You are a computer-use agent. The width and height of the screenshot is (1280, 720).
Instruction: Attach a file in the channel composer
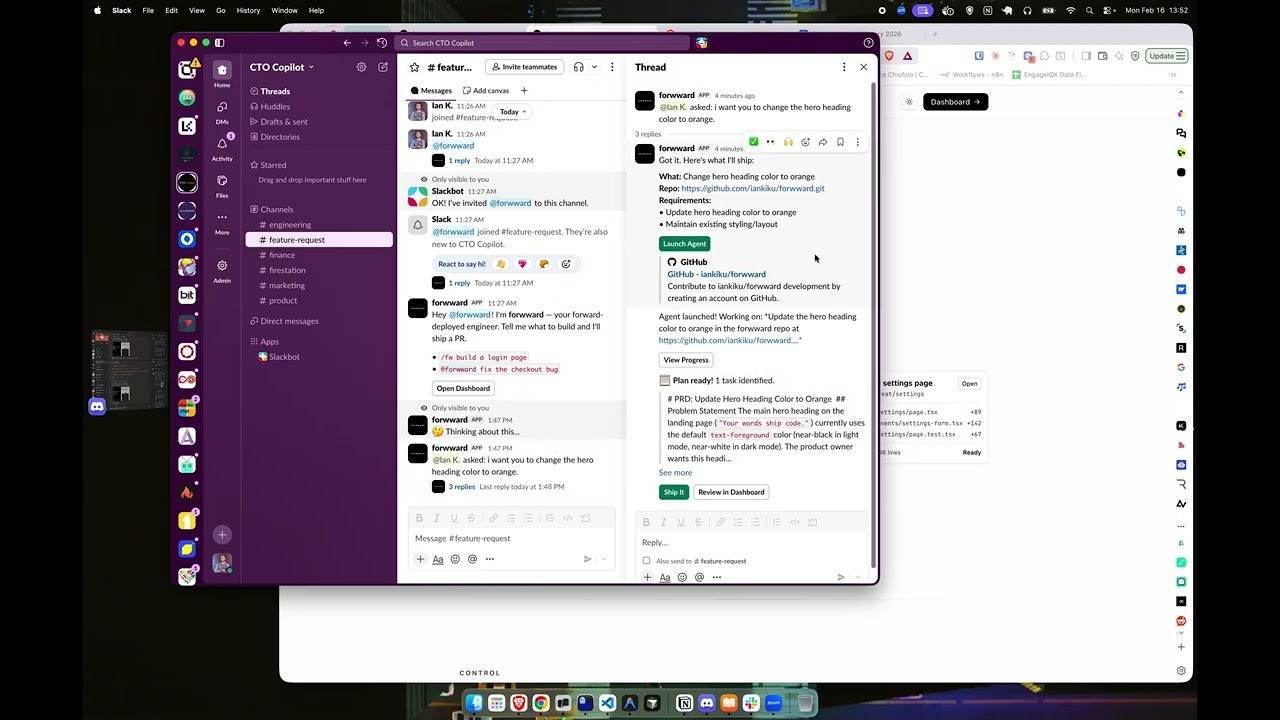coord(420,559)
